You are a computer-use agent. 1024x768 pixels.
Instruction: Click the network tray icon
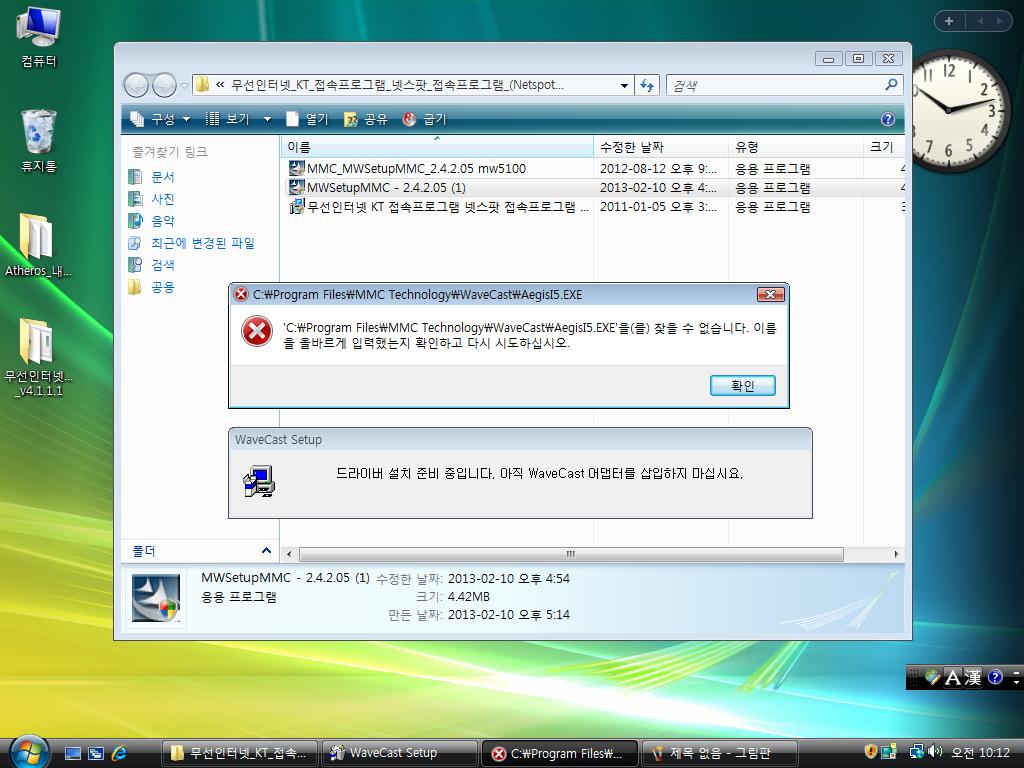click(916, 752)
